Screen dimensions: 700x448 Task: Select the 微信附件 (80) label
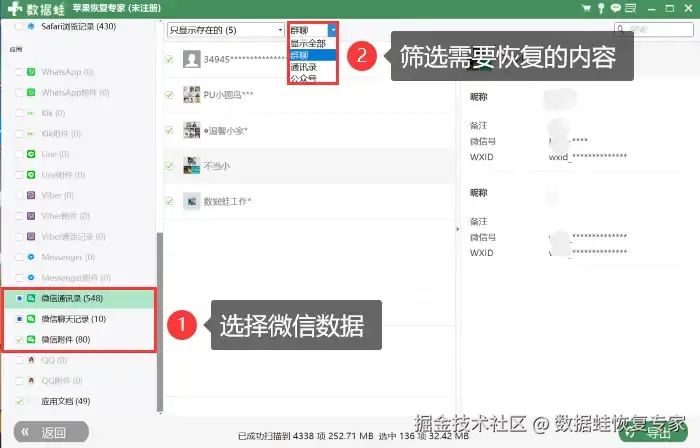[66, 339]
